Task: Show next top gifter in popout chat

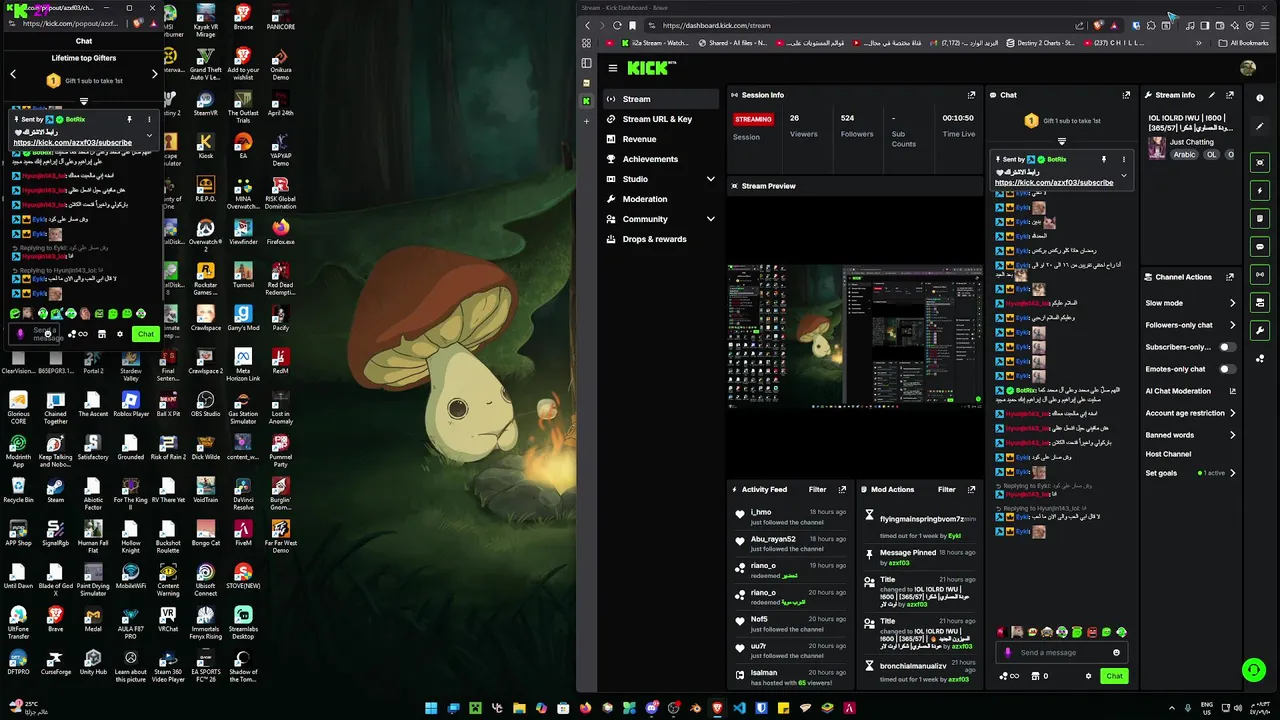Action: [154, 74]
